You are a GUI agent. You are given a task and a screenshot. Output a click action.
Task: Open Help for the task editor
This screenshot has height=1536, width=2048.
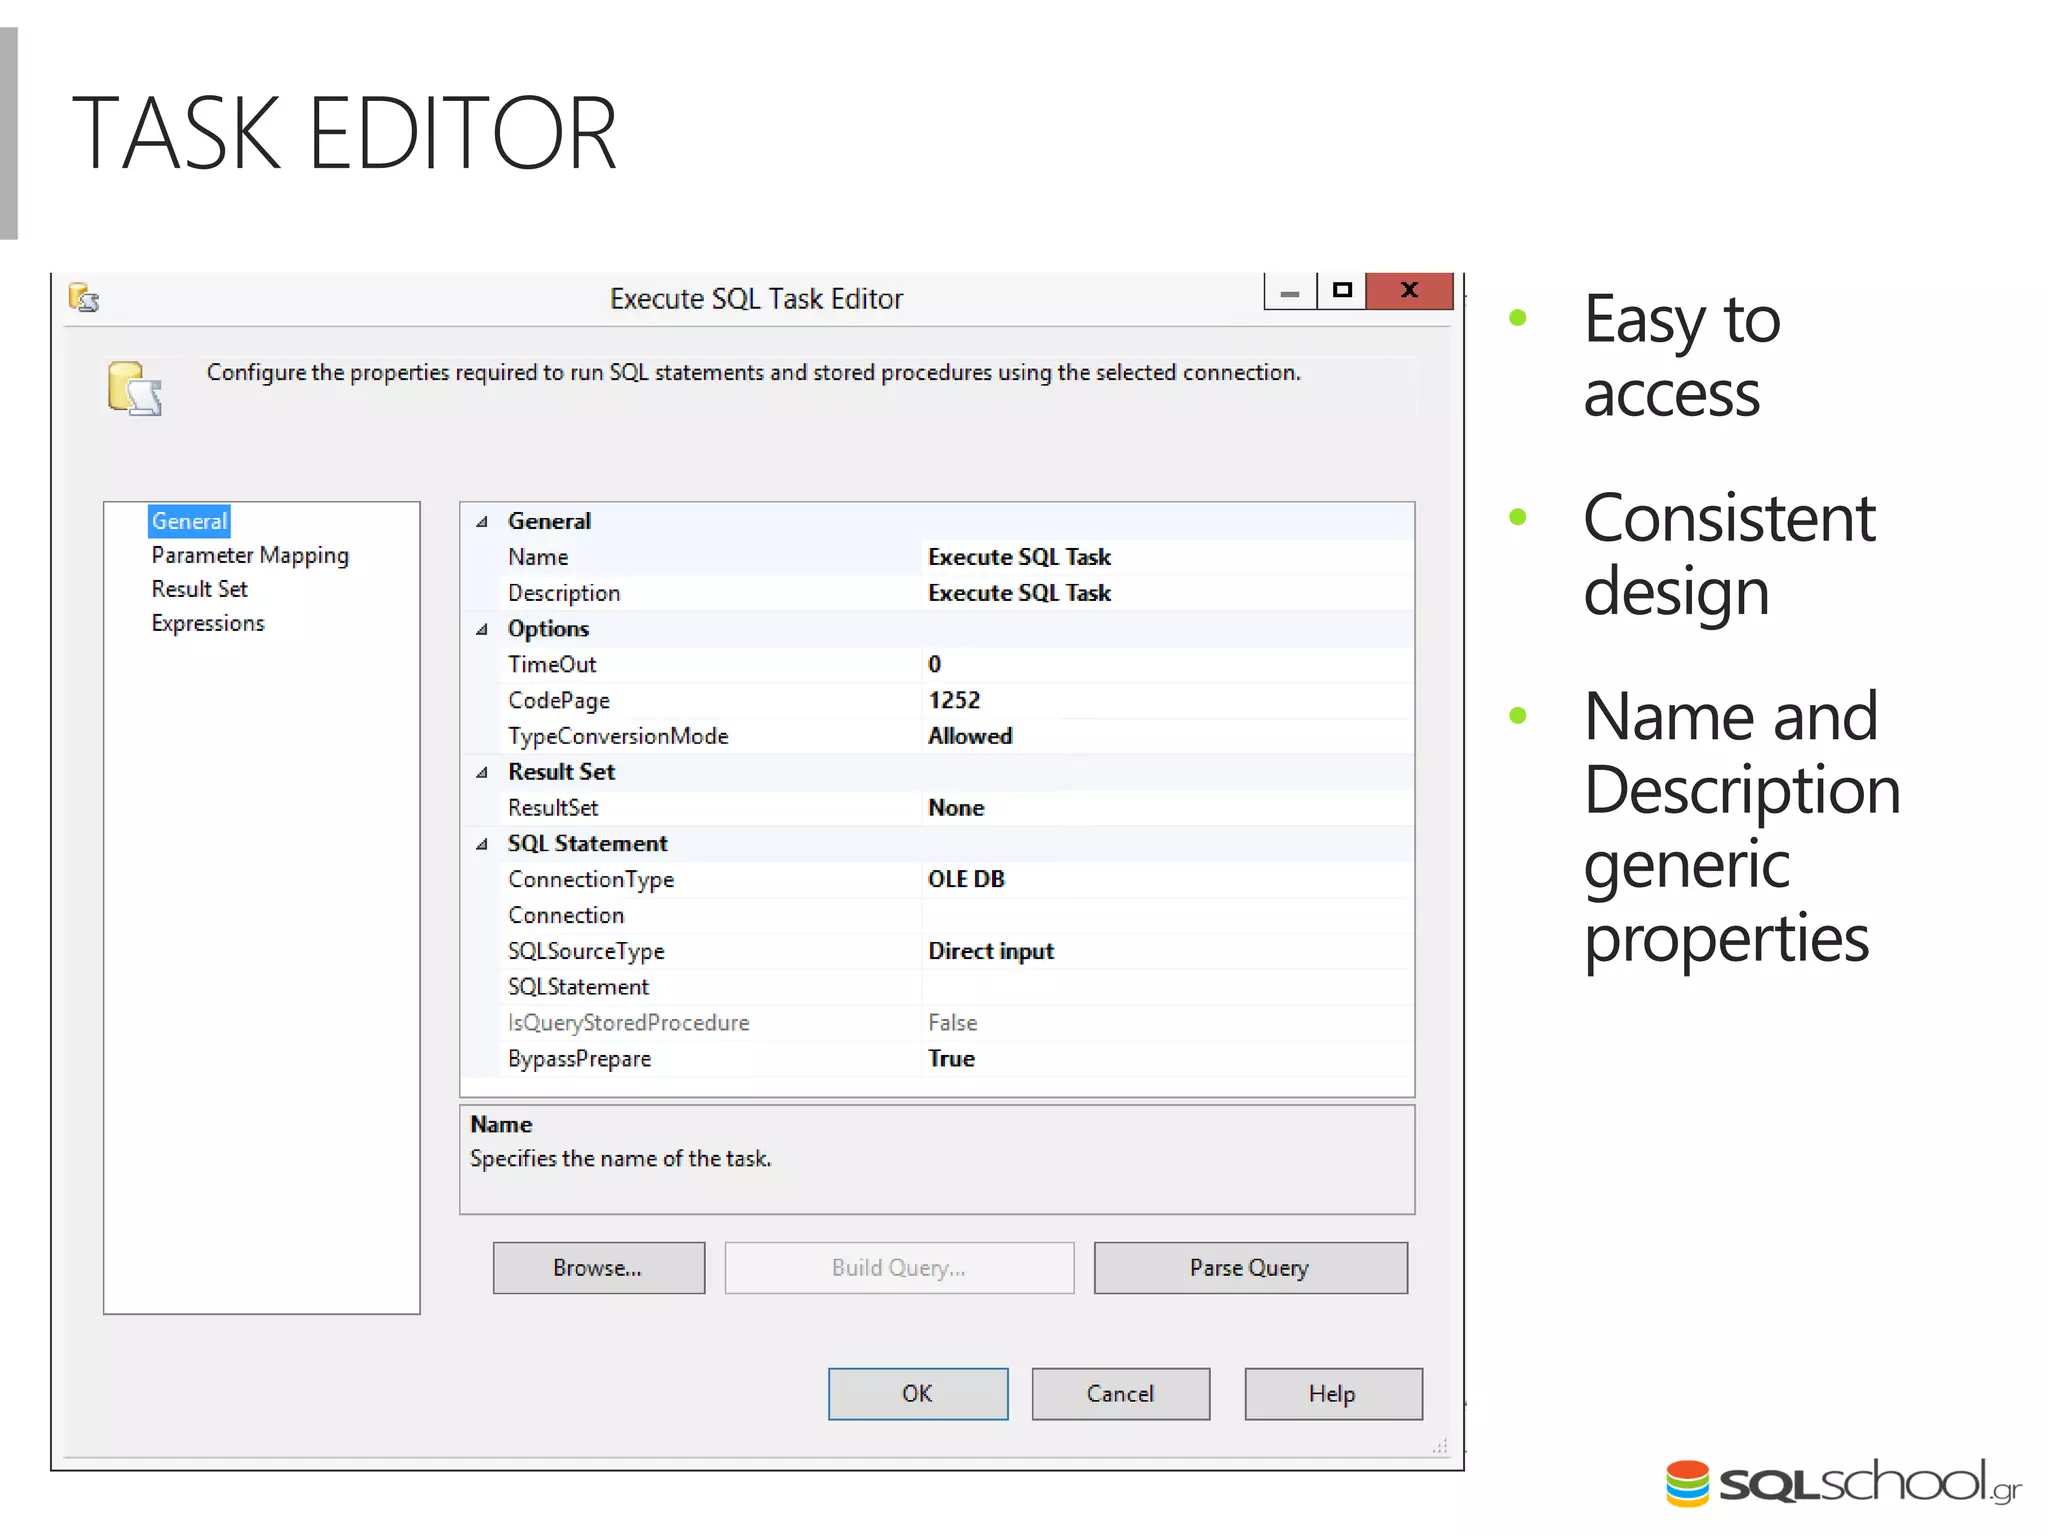coord(1333,1394)
